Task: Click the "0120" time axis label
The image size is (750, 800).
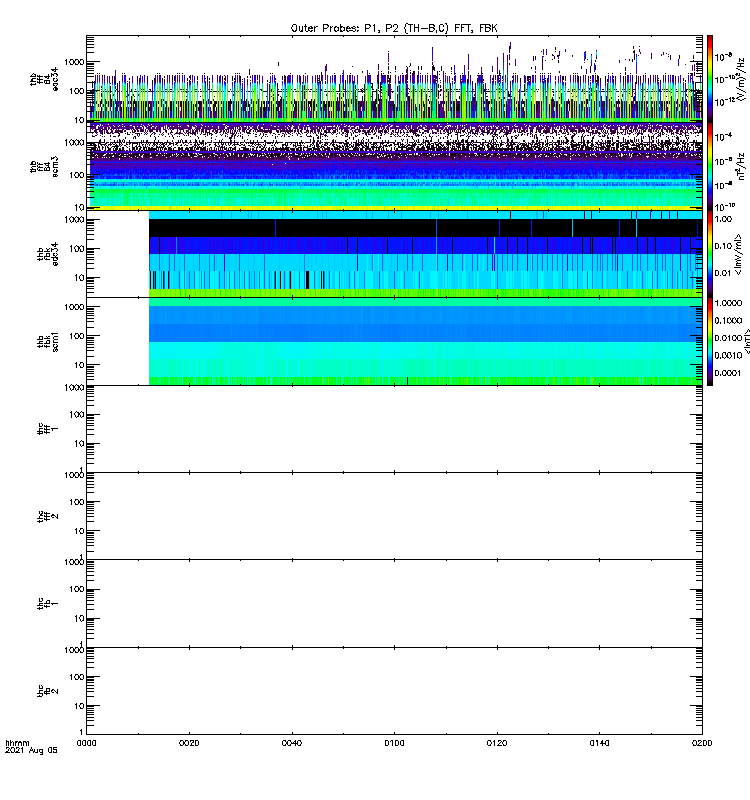Action: click(x=496, y=743)
